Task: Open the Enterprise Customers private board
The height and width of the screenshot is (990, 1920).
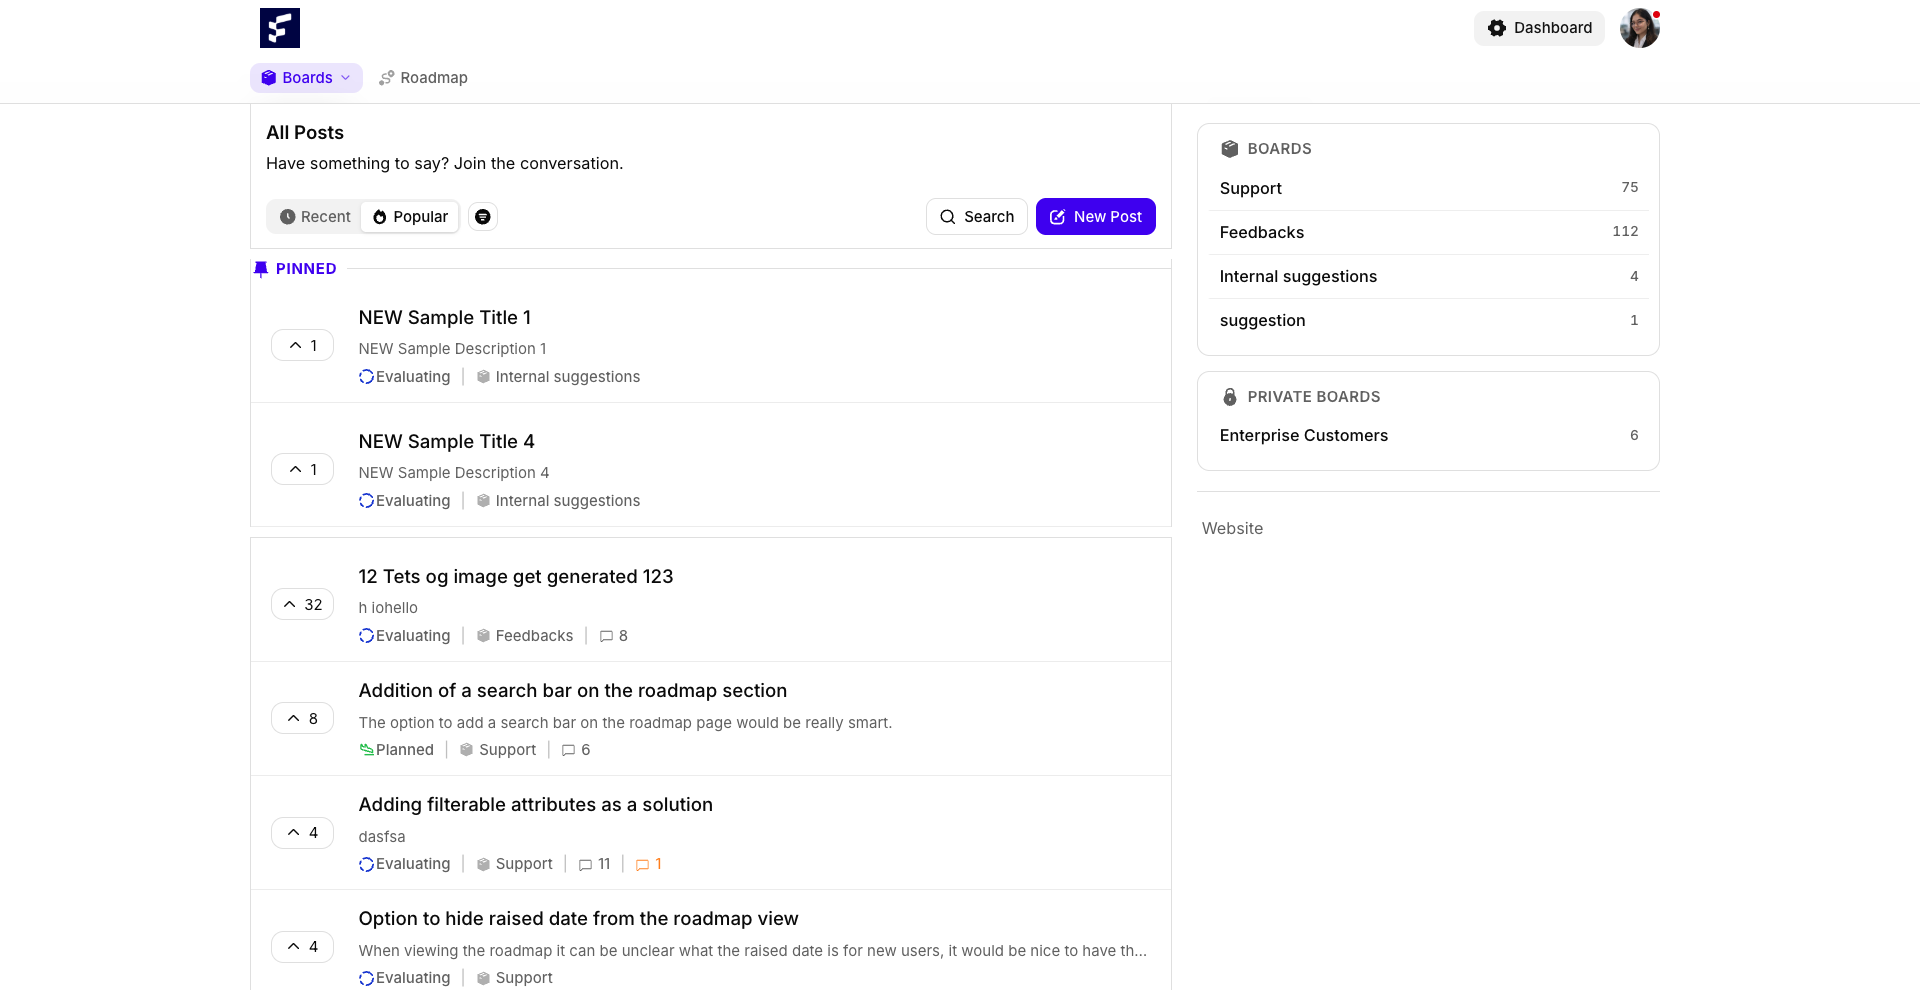Action: pos(1428,435)
